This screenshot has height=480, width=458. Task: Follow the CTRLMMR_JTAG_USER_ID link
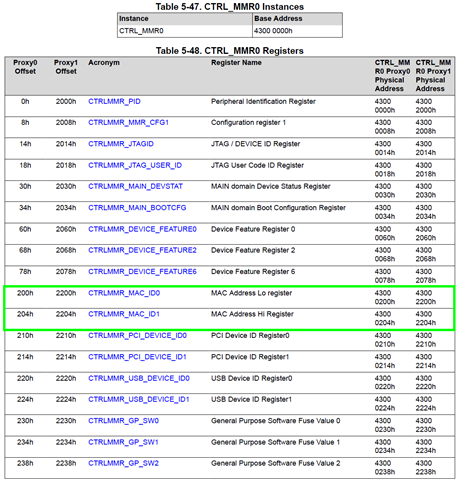tap(135, 165)
